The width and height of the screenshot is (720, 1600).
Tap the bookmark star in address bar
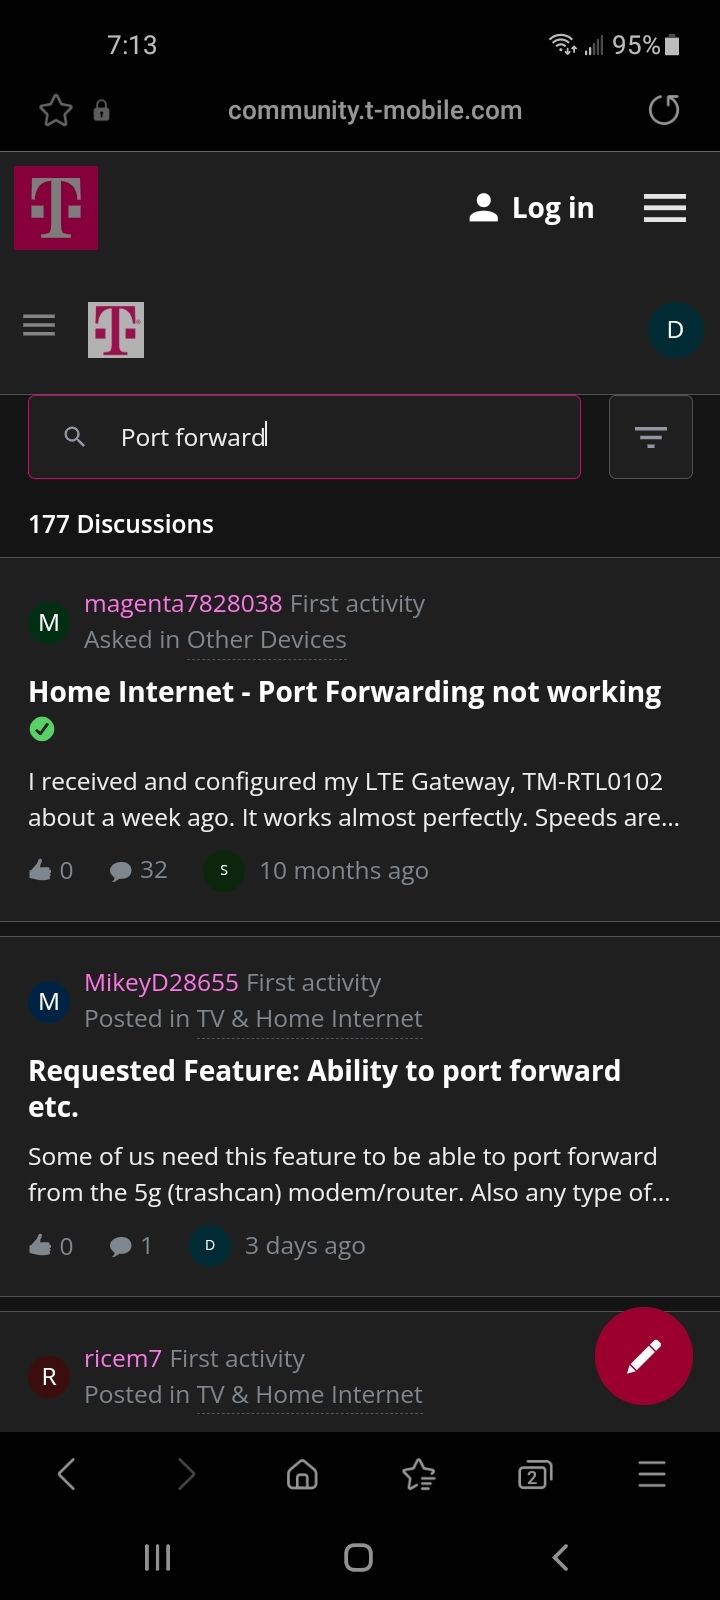click(56, 110)
